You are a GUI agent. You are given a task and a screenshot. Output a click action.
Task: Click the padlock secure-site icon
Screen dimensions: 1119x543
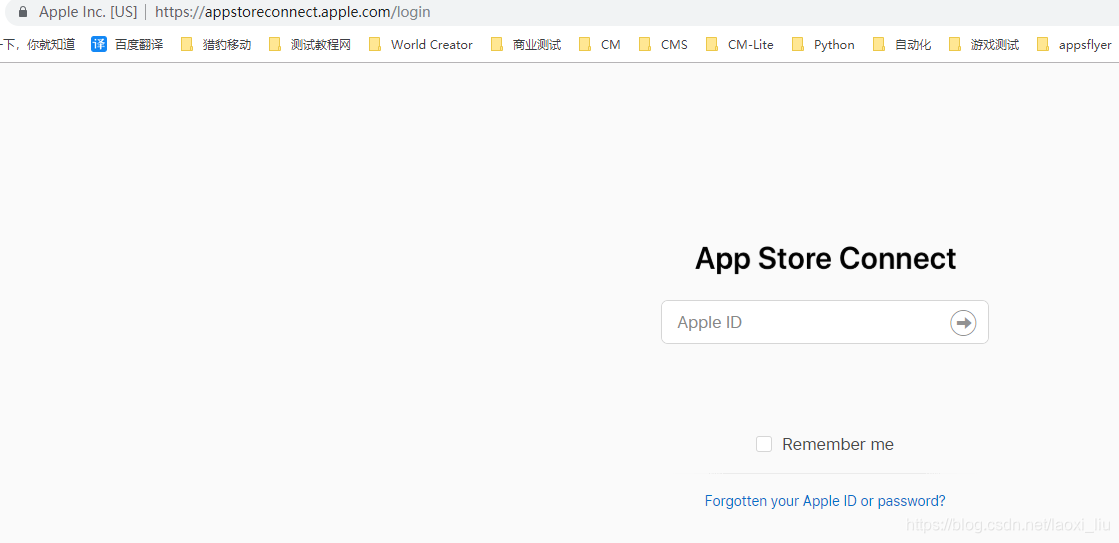tap(23, 12)
